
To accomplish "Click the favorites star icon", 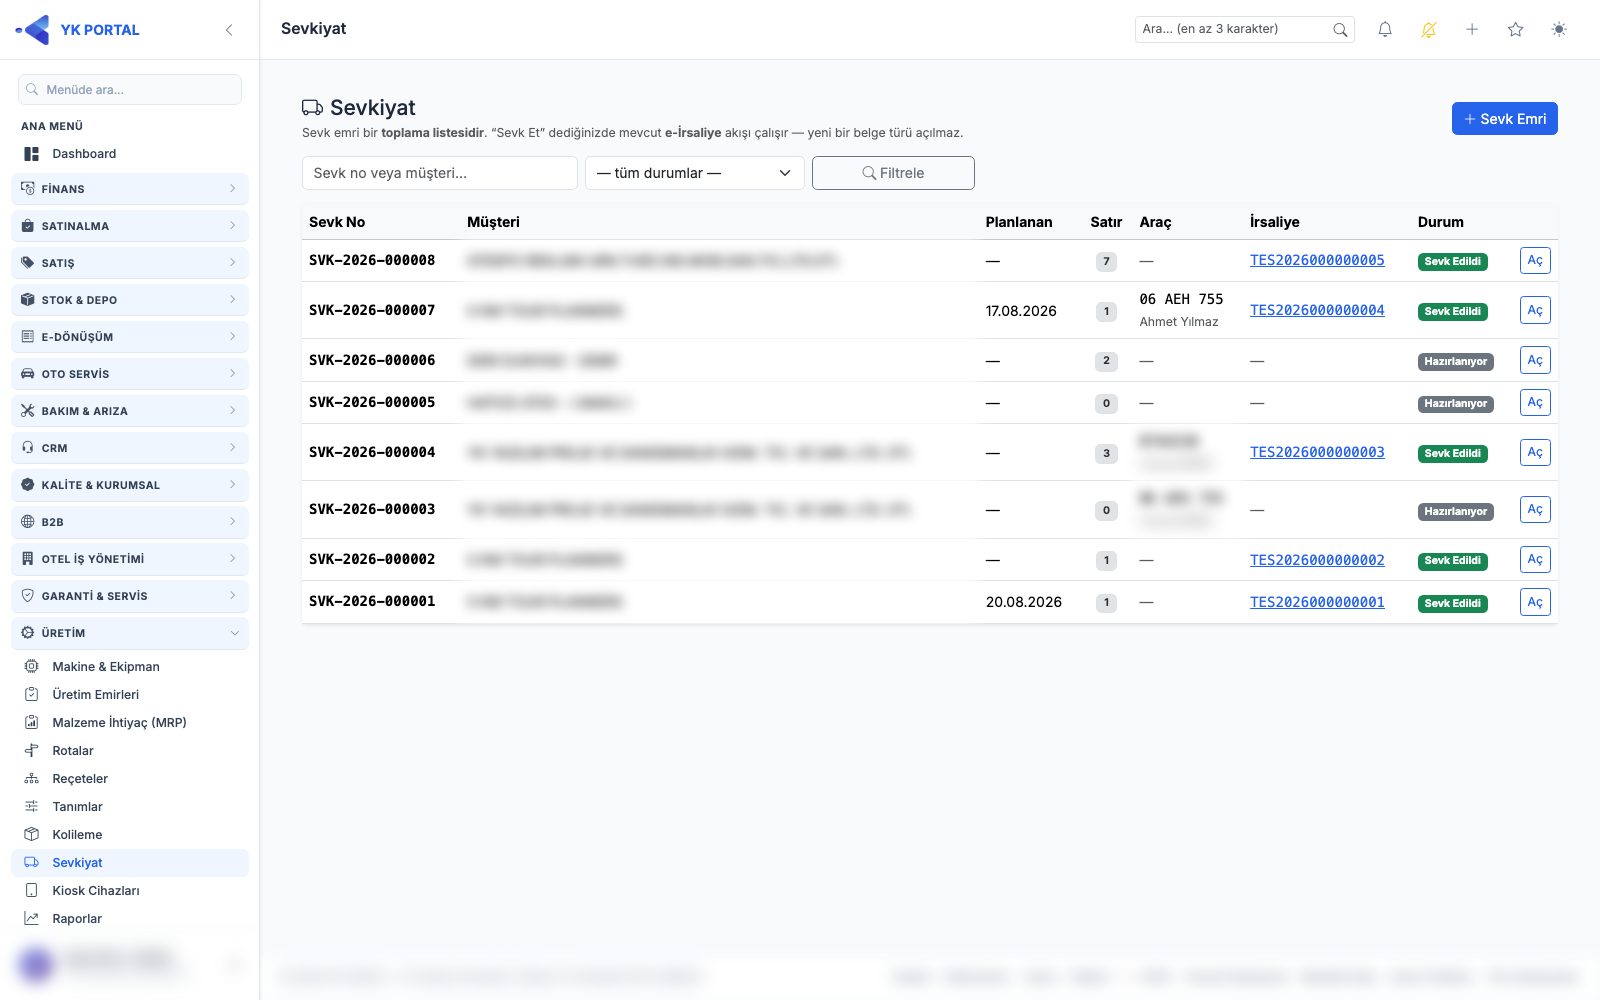I will tap(1516, 30).
